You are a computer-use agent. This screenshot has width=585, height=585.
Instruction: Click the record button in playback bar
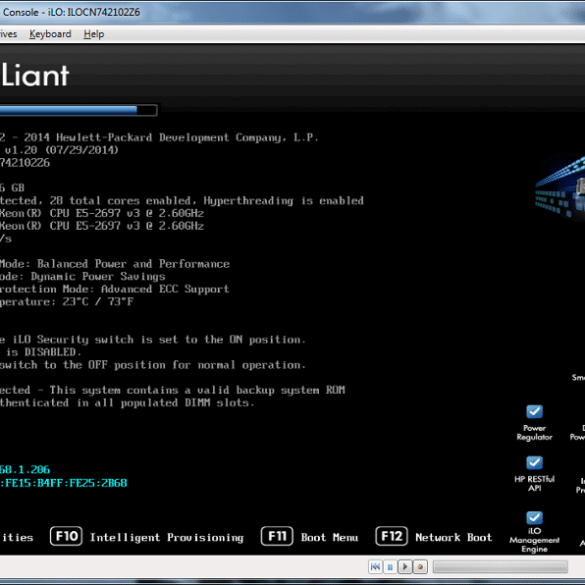click(x=420, y=567)
